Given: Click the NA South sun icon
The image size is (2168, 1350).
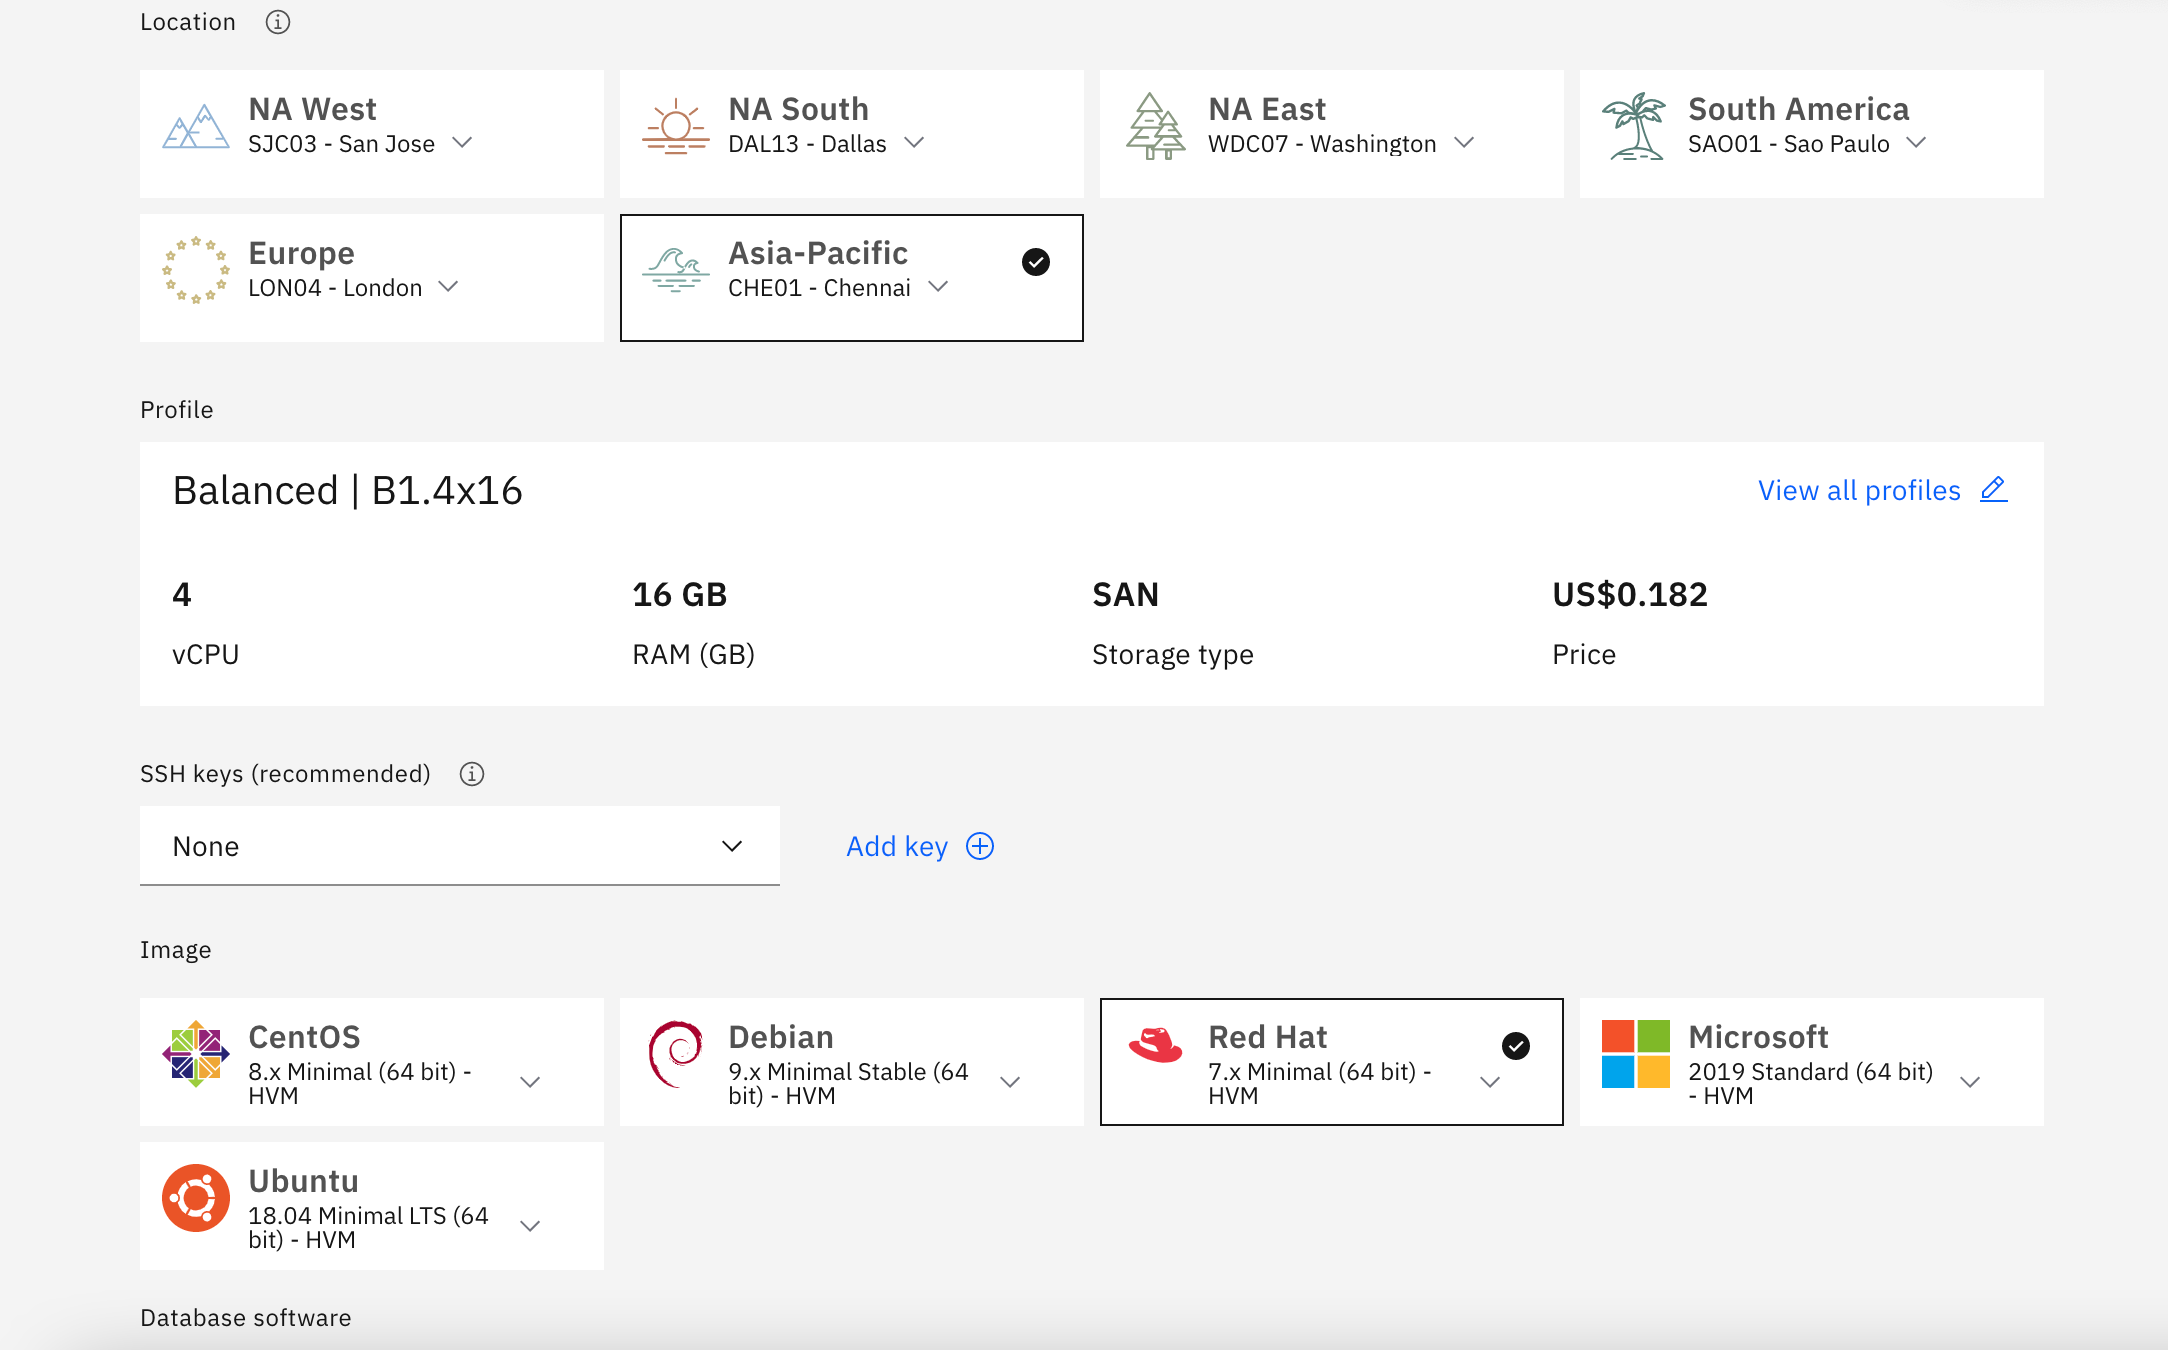Looking at the screenshot, I should click(x=676, y=128).
